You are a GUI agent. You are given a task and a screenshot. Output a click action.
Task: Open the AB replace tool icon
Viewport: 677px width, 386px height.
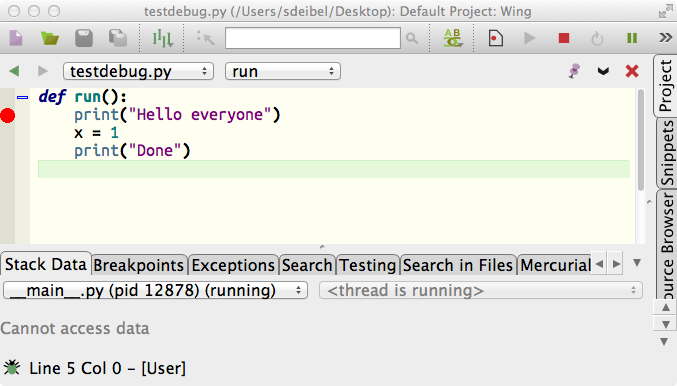(452, 38)
